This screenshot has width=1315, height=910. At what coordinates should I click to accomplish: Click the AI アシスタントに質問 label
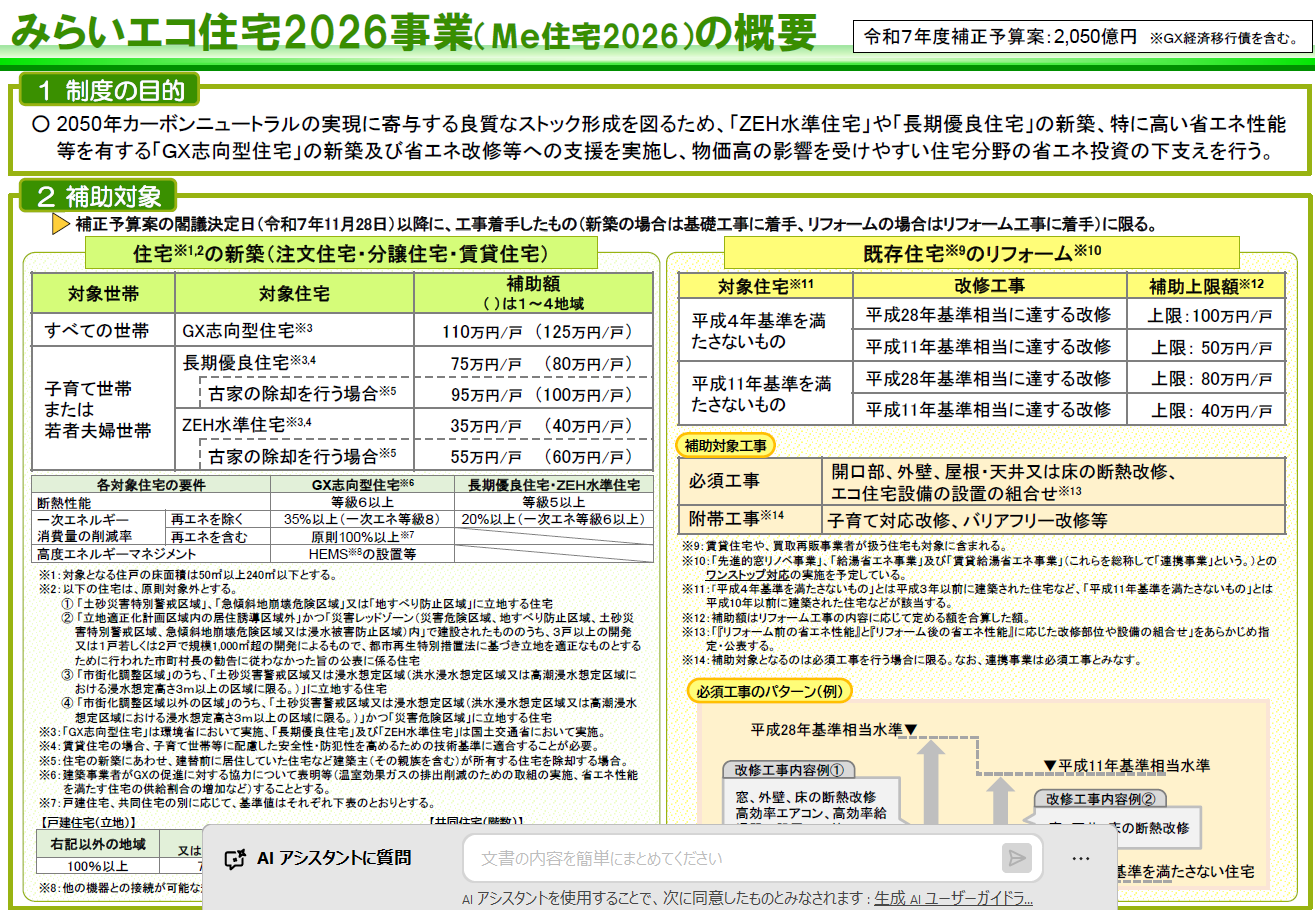pyautogui.click(x=333, y=858)
